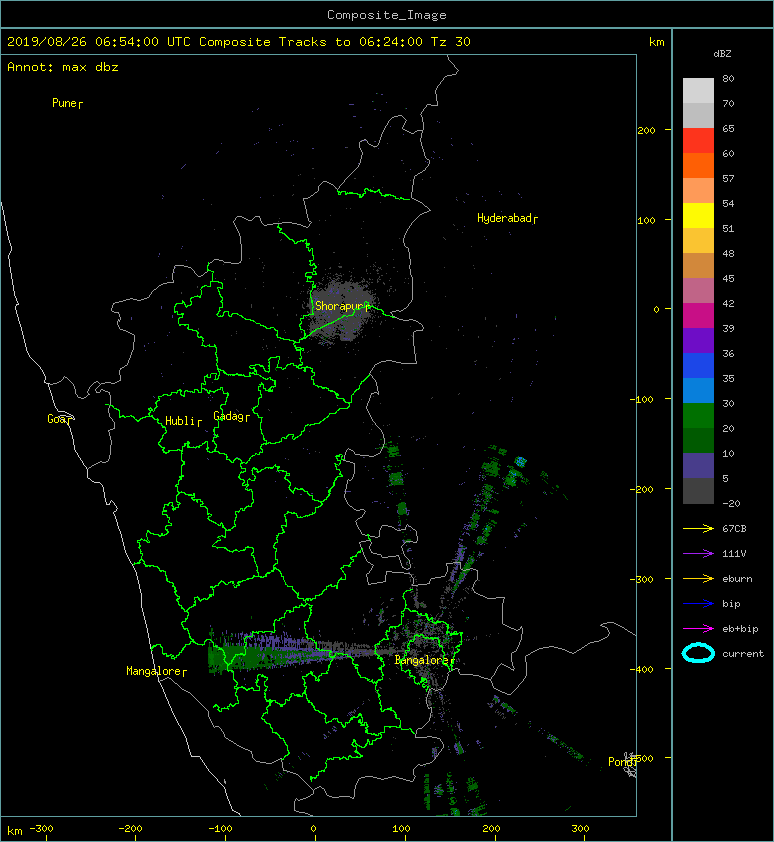Click the eburn arrow symbol in legend
Screen dimensions: 774x842
point(698,579)
